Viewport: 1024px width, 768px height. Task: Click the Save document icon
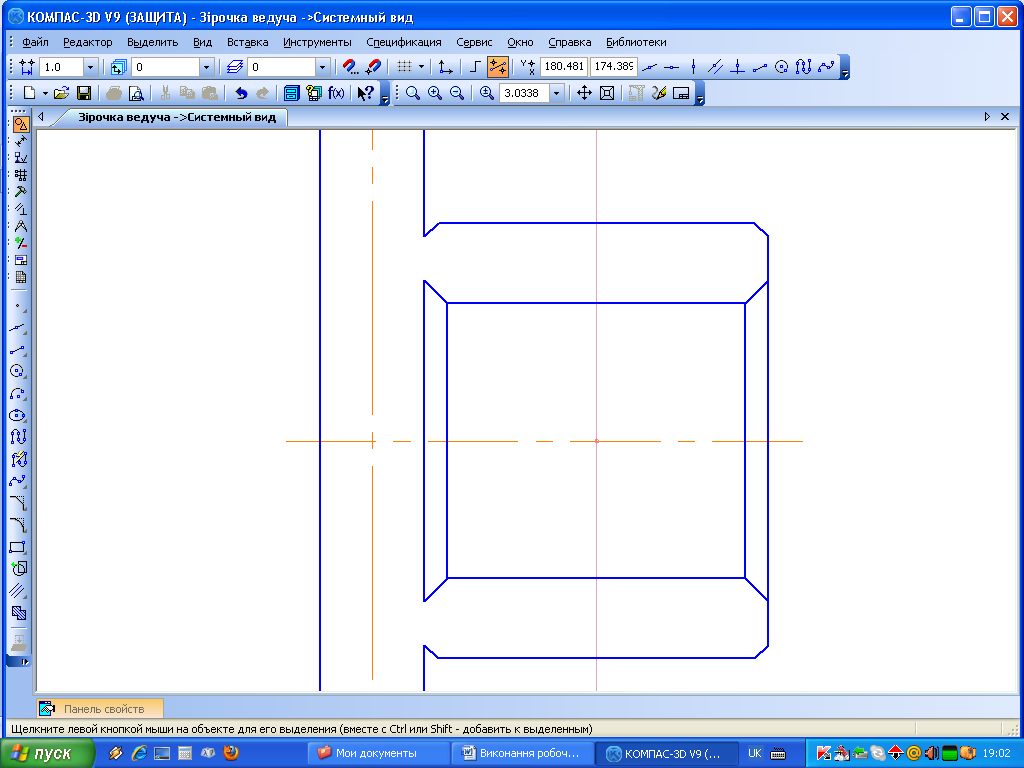coord(84,93)
